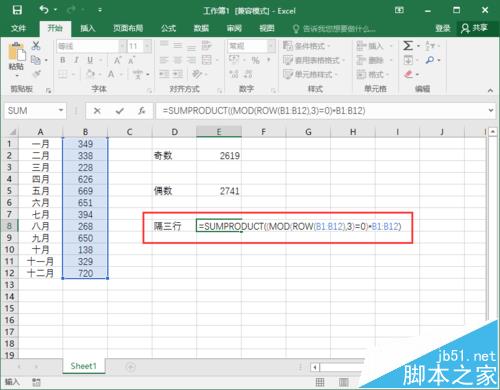The width and height of the screenshot is (500, 390).
Task: Click the Fill Color bucket button
Action: coord(90,74)
